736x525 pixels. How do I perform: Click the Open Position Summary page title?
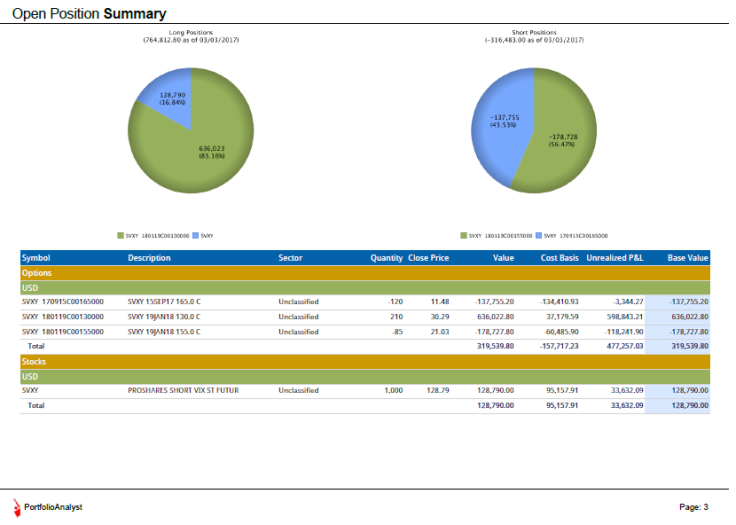click(89, 14)
